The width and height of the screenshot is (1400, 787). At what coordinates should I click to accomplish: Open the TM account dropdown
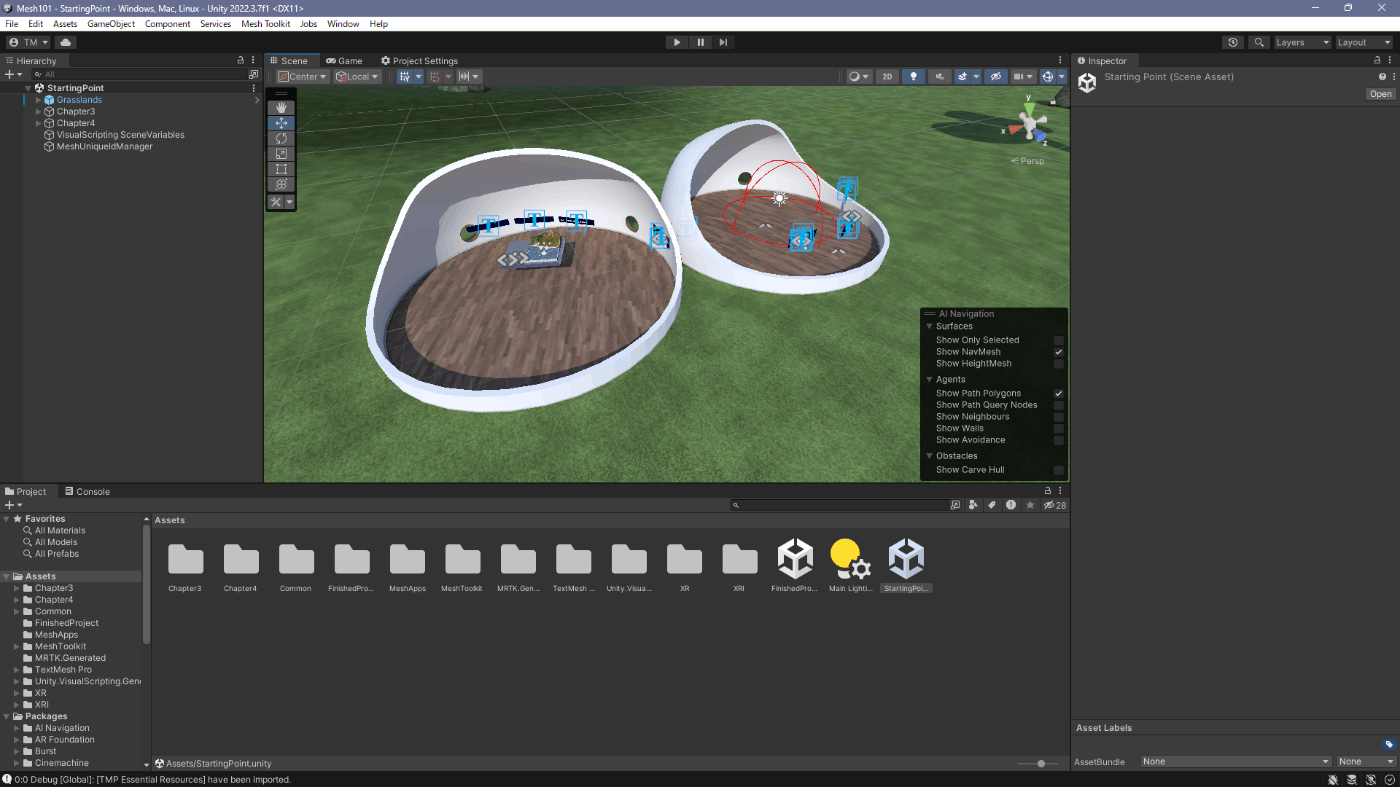point(29,42)
